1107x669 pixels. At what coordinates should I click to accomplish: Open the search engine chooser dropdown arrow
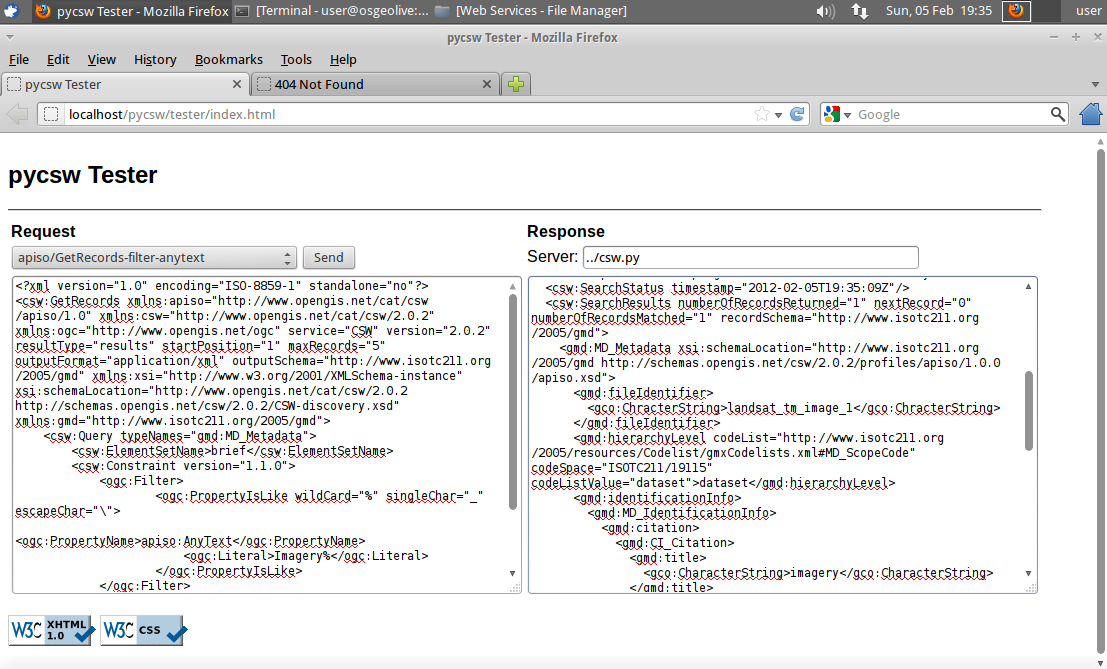(847, 115)
